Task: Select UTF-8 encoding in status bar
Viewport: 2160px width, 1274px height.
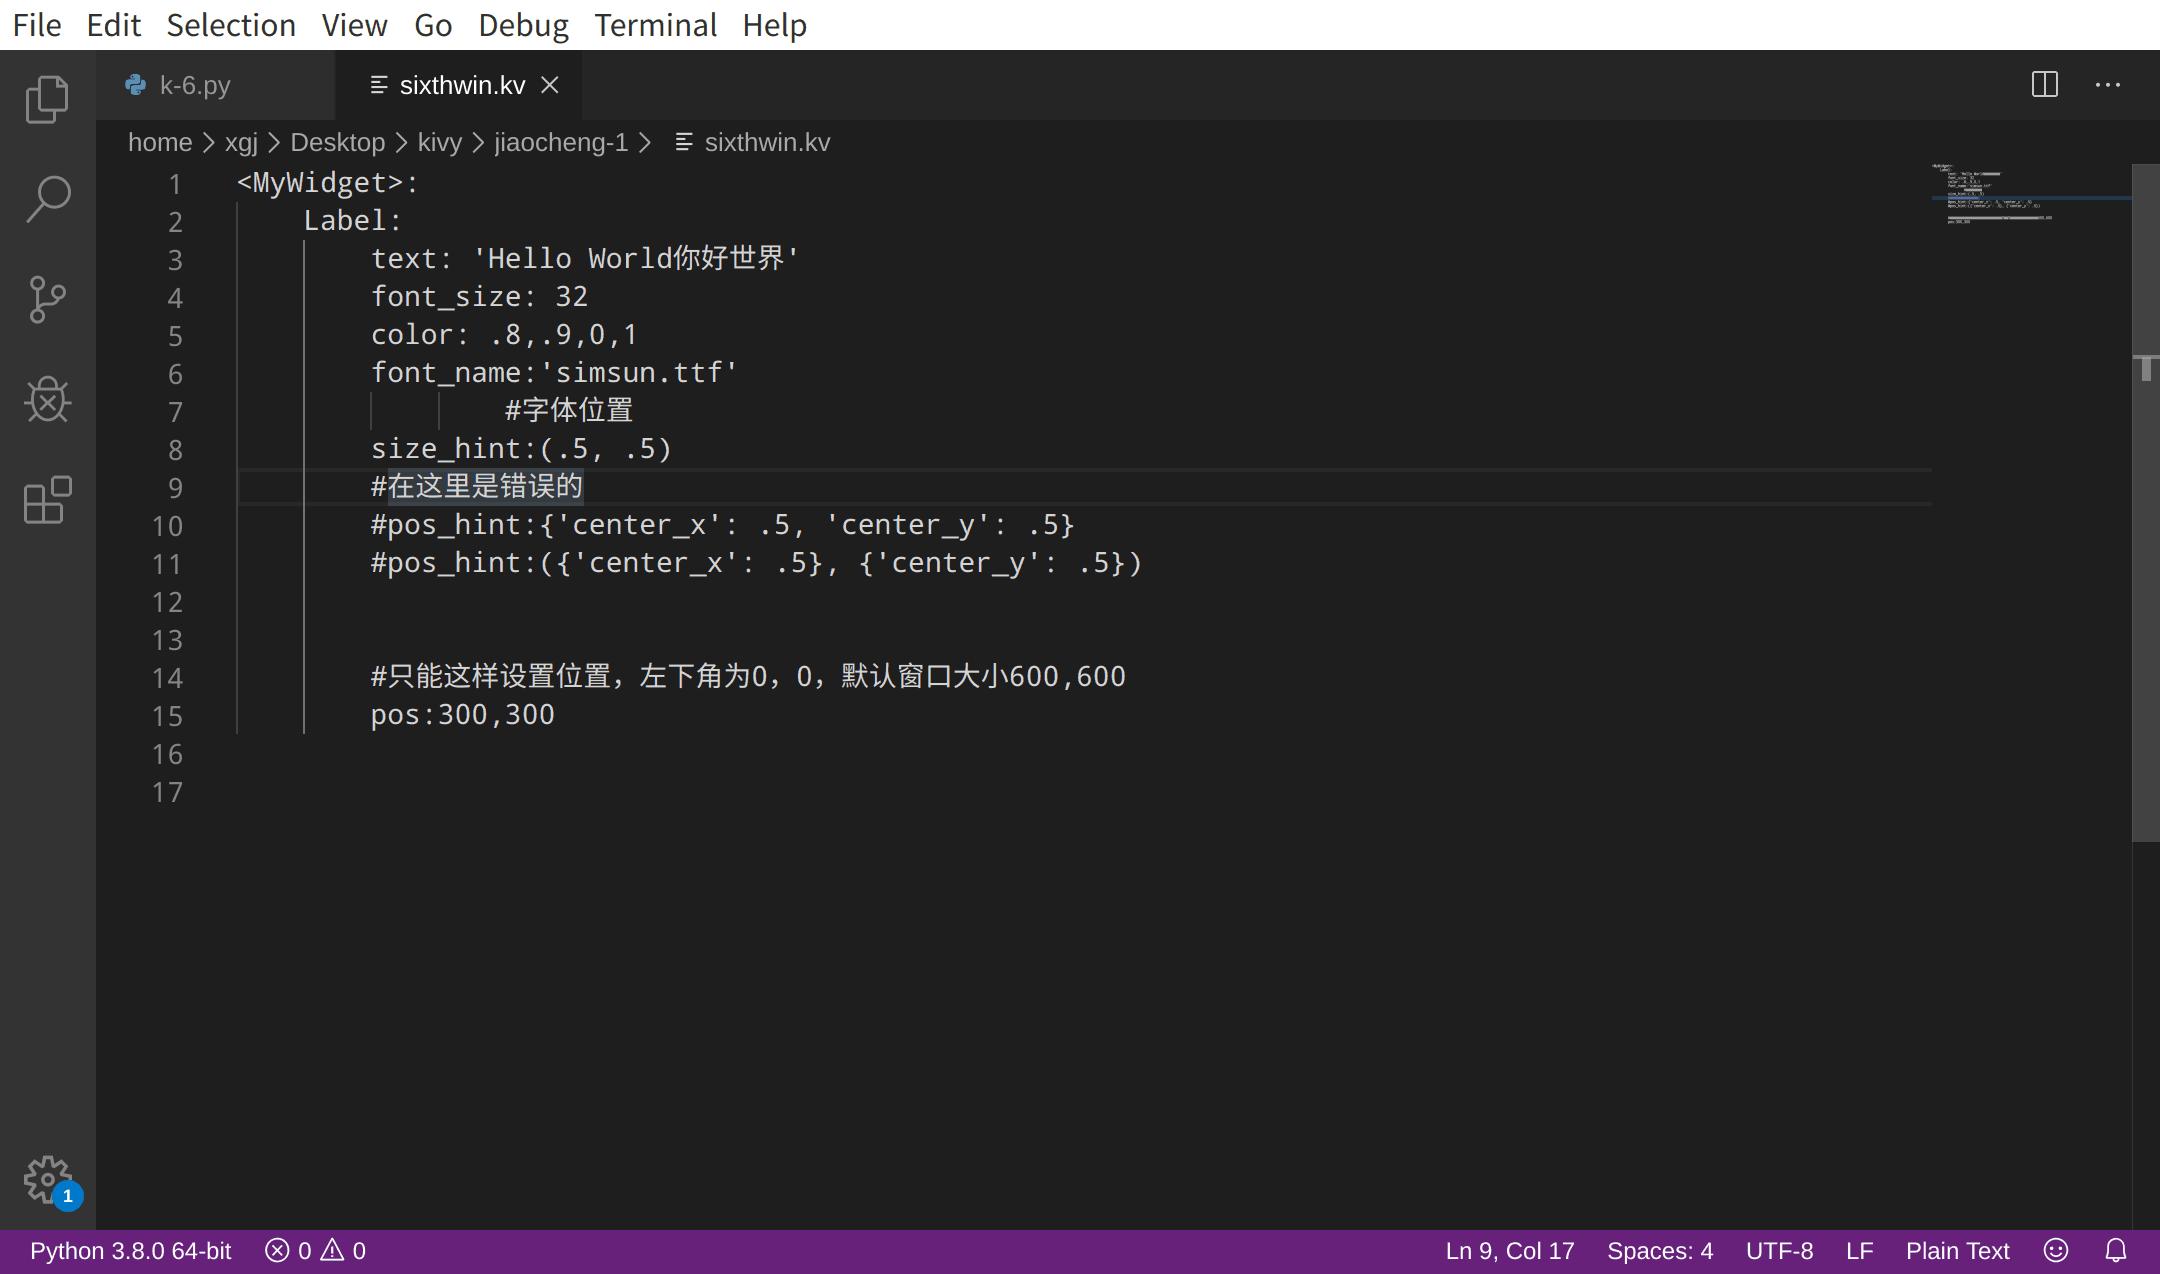Action: click(x=1780, y=1250)
